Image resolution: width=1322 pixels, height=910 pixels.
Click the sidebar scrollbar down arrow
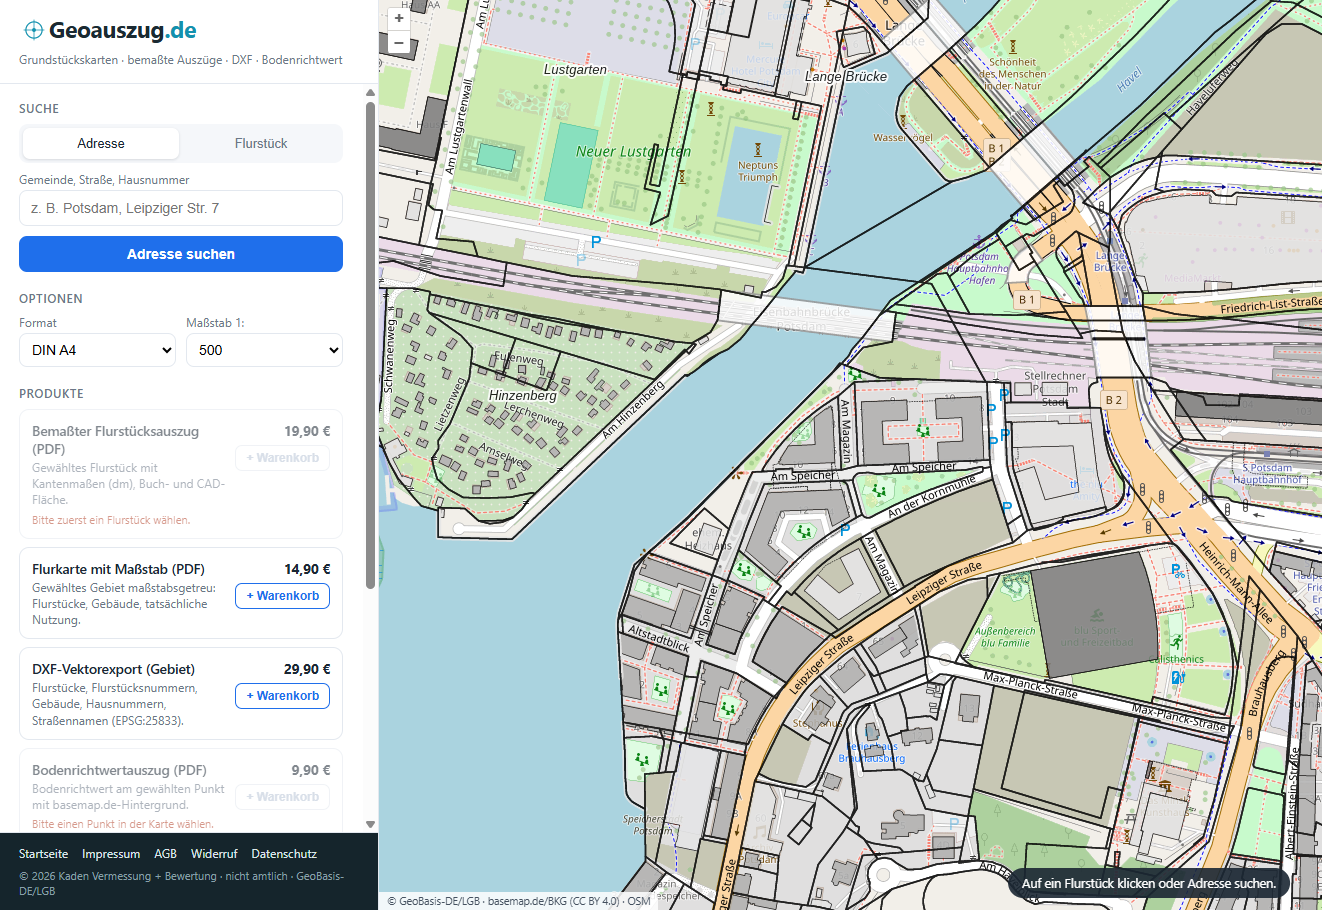coord(371,825)
